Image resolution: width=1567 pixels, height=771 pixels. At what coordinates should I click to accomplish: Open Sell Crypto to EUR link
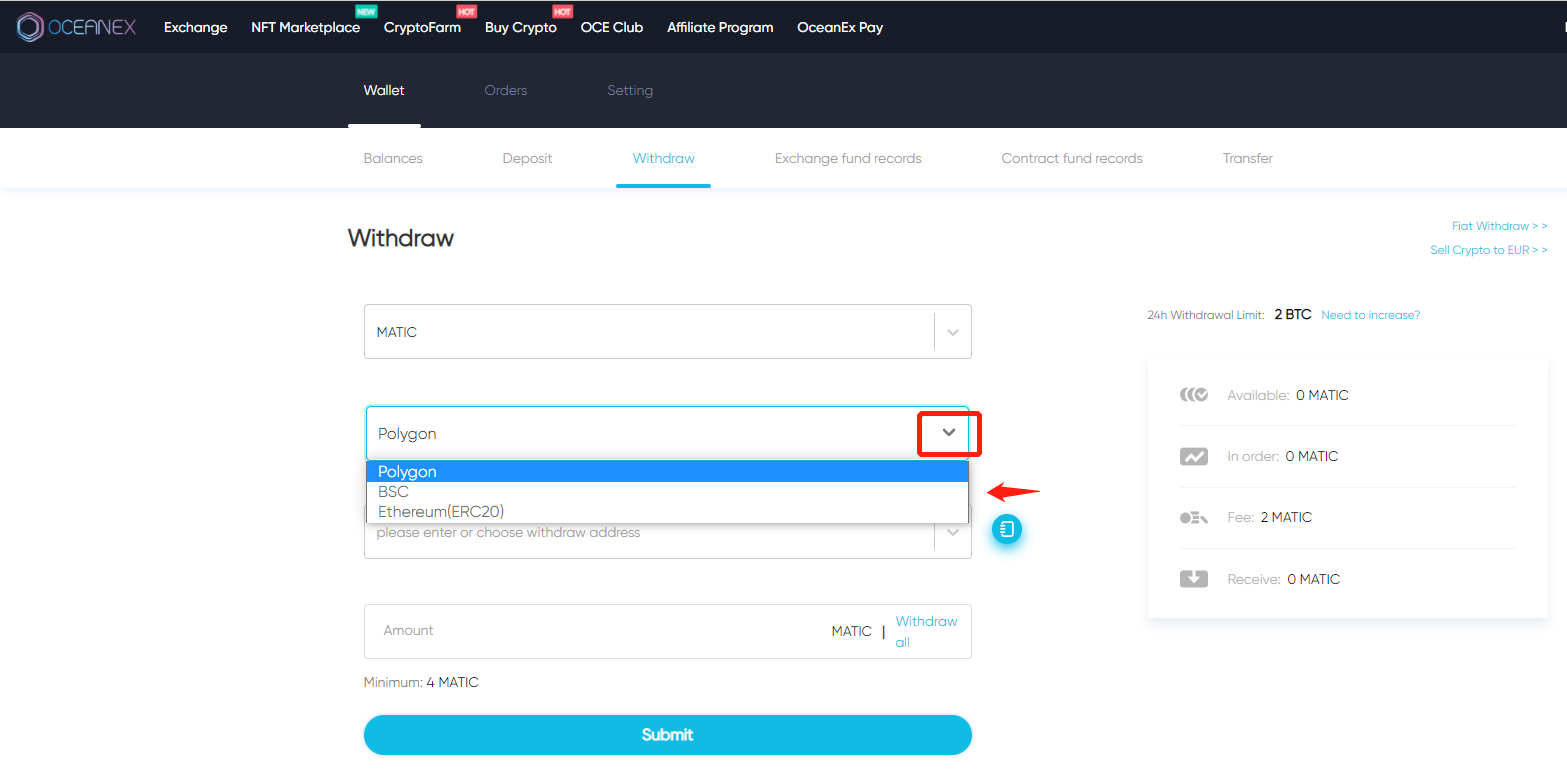click(1489, 250)
